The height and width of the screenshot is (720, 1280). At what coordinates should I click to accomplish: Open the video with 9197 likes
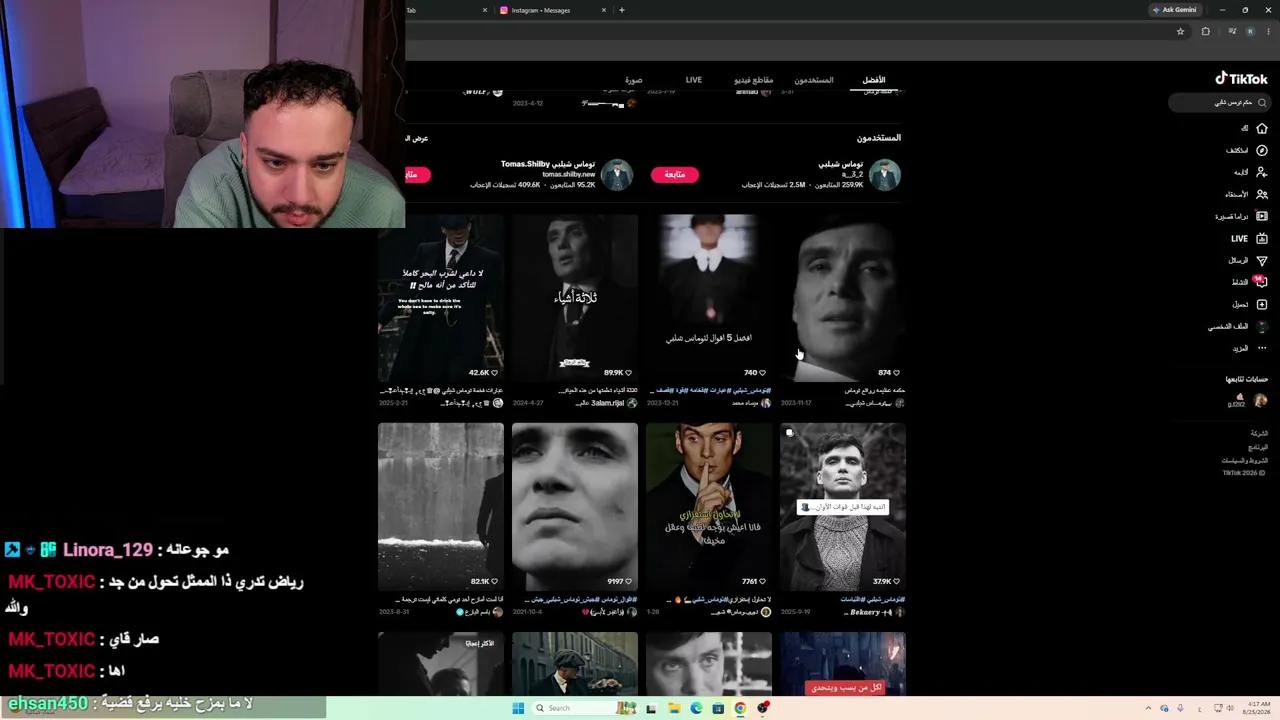[x=575, y=506]
